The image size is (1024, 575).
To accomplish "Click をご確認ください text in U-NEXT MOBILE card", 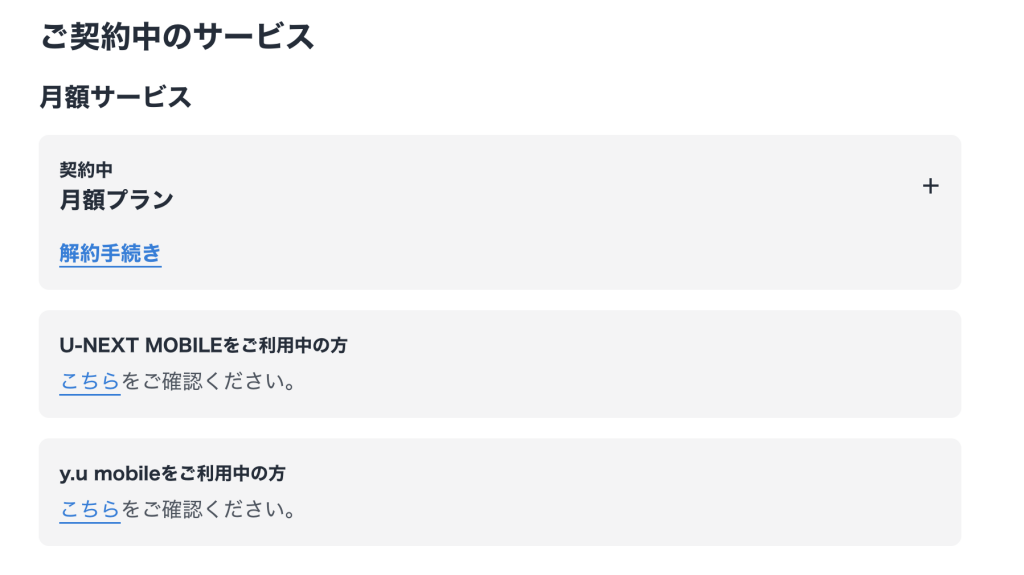I will coord(209,382).
